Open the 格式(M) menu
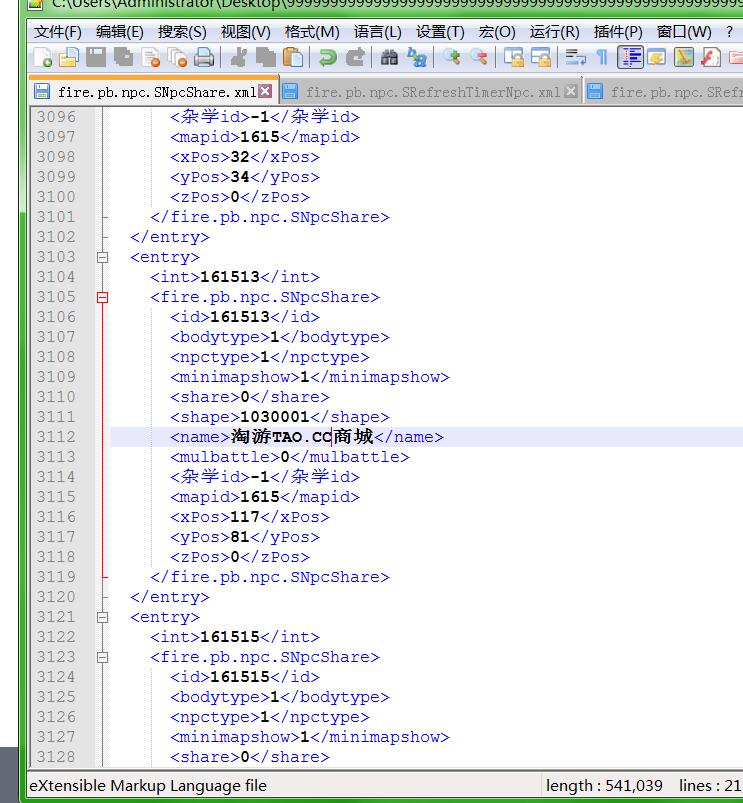This screenshot has width=743, height=803. (312, 32)
